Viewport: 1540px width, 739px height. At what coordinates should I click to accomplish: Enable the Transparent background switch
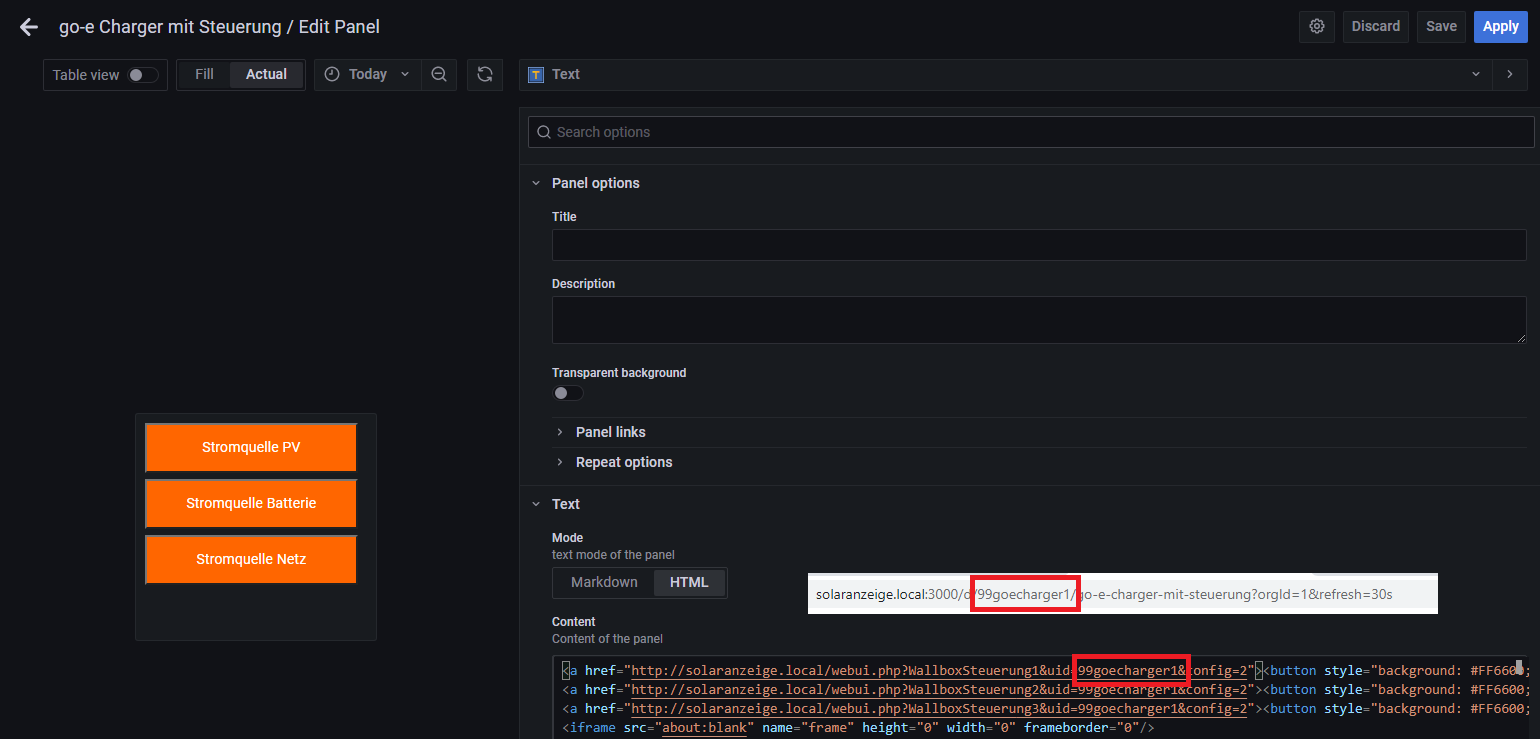[567, 393]
